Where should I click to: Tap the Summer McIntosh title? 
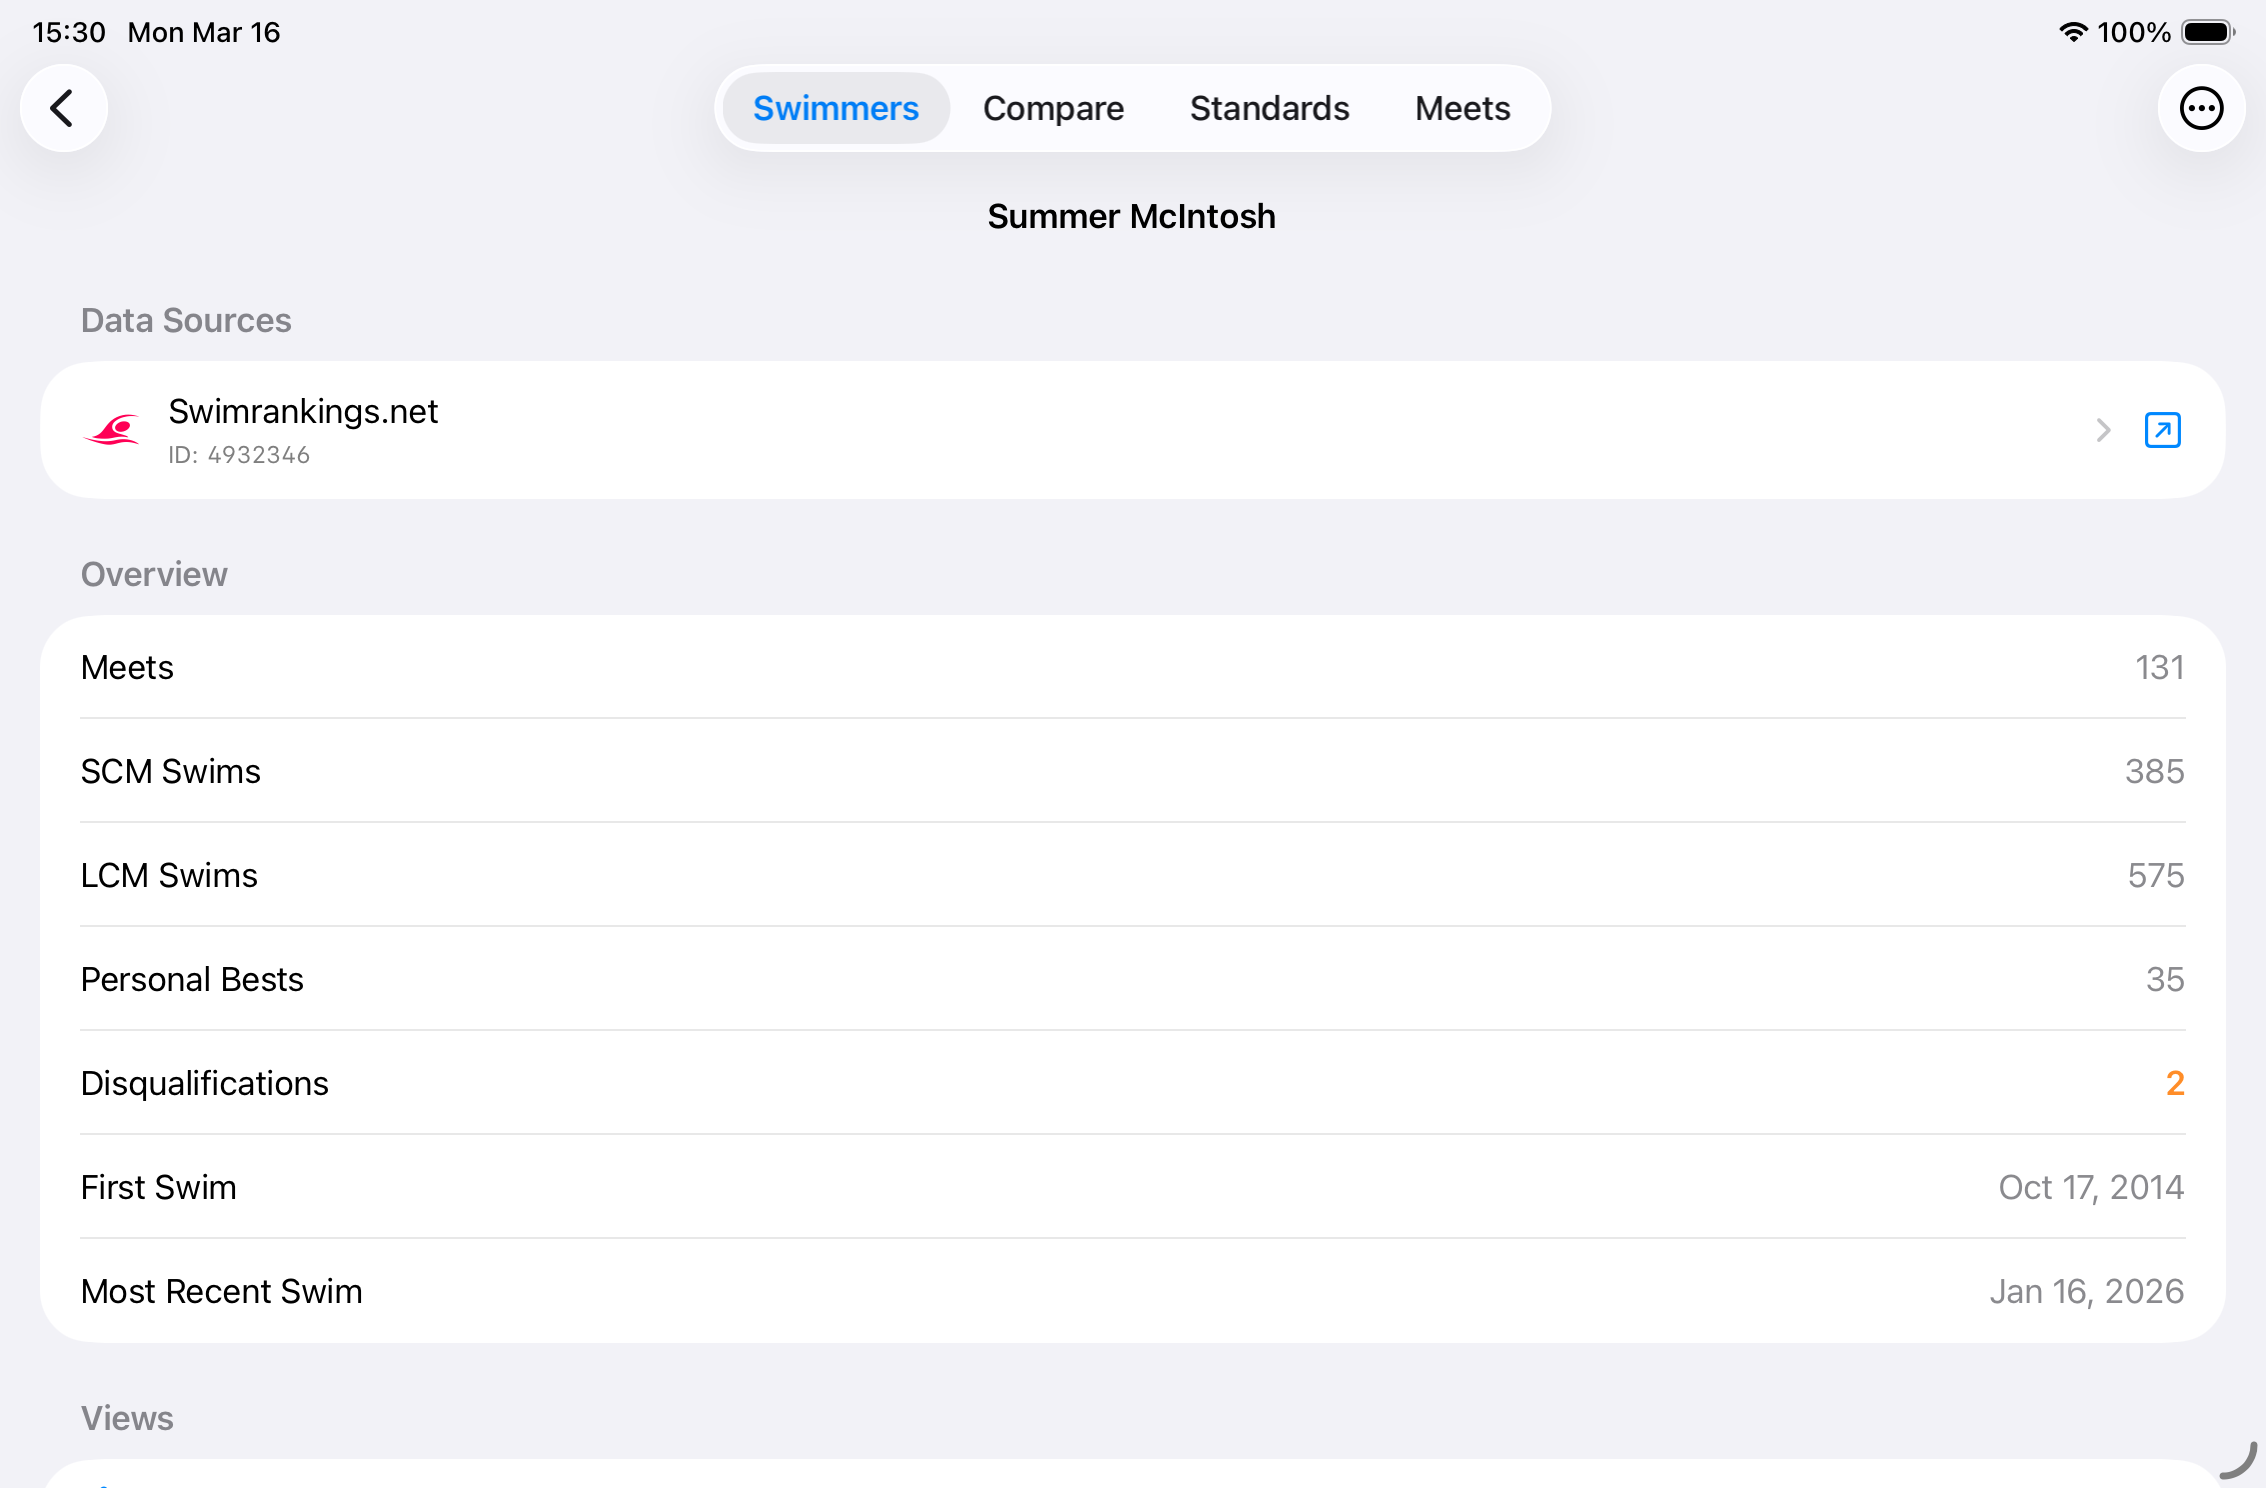[x=1131, y=216]
